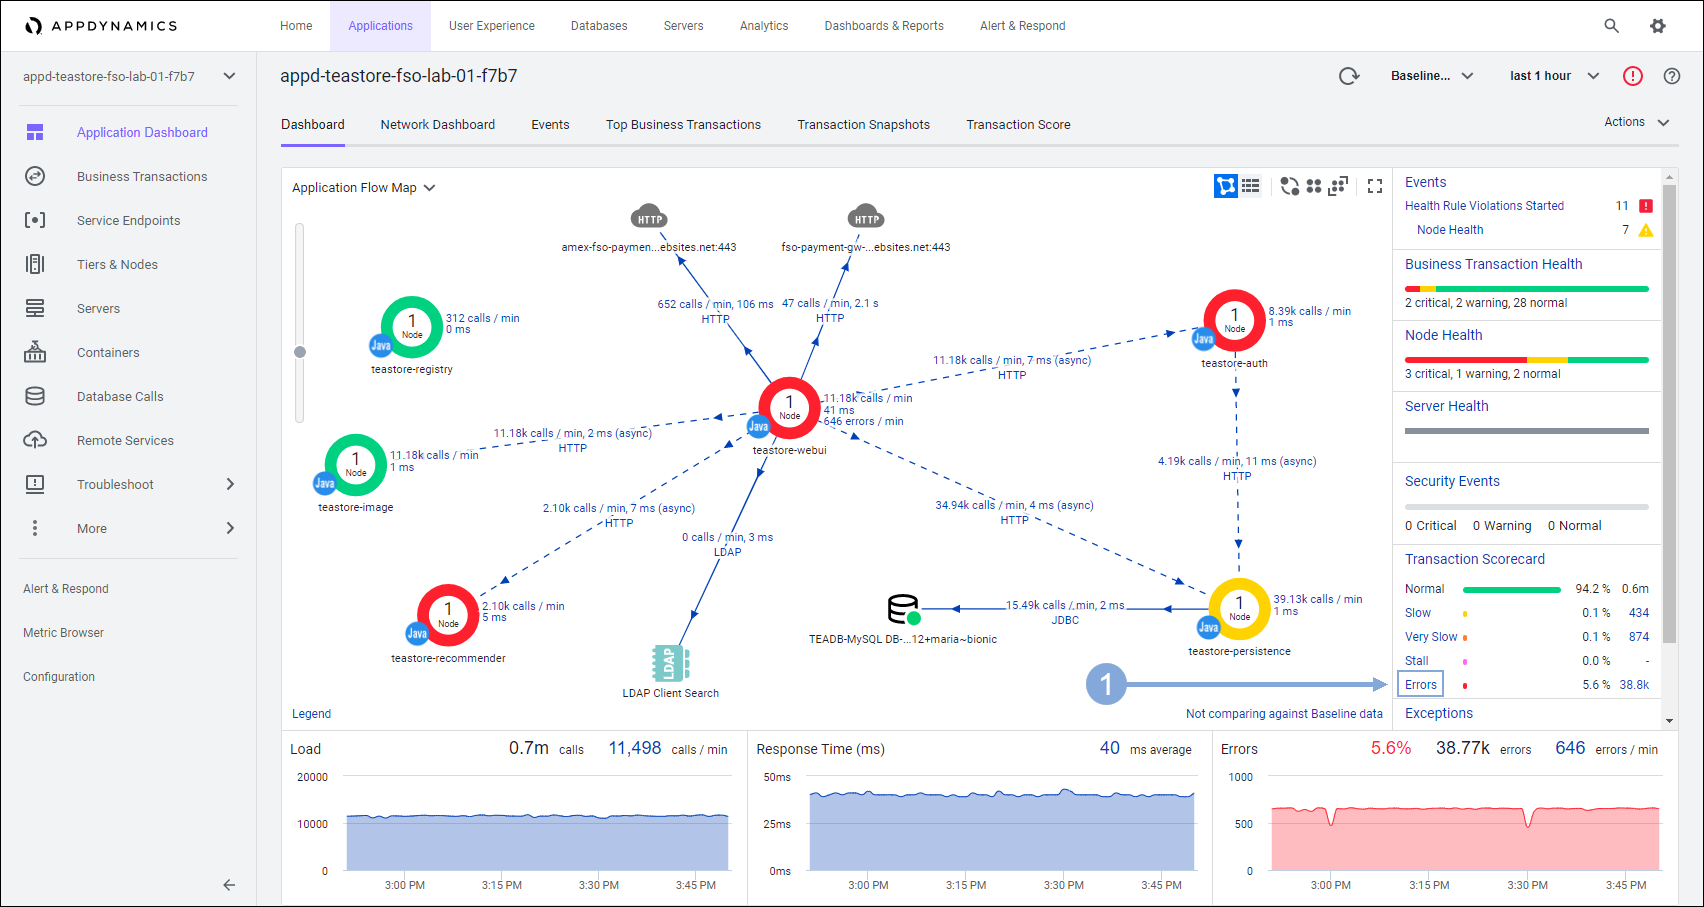
Task: Open the settings gear icon
Action: [1658, 26]
